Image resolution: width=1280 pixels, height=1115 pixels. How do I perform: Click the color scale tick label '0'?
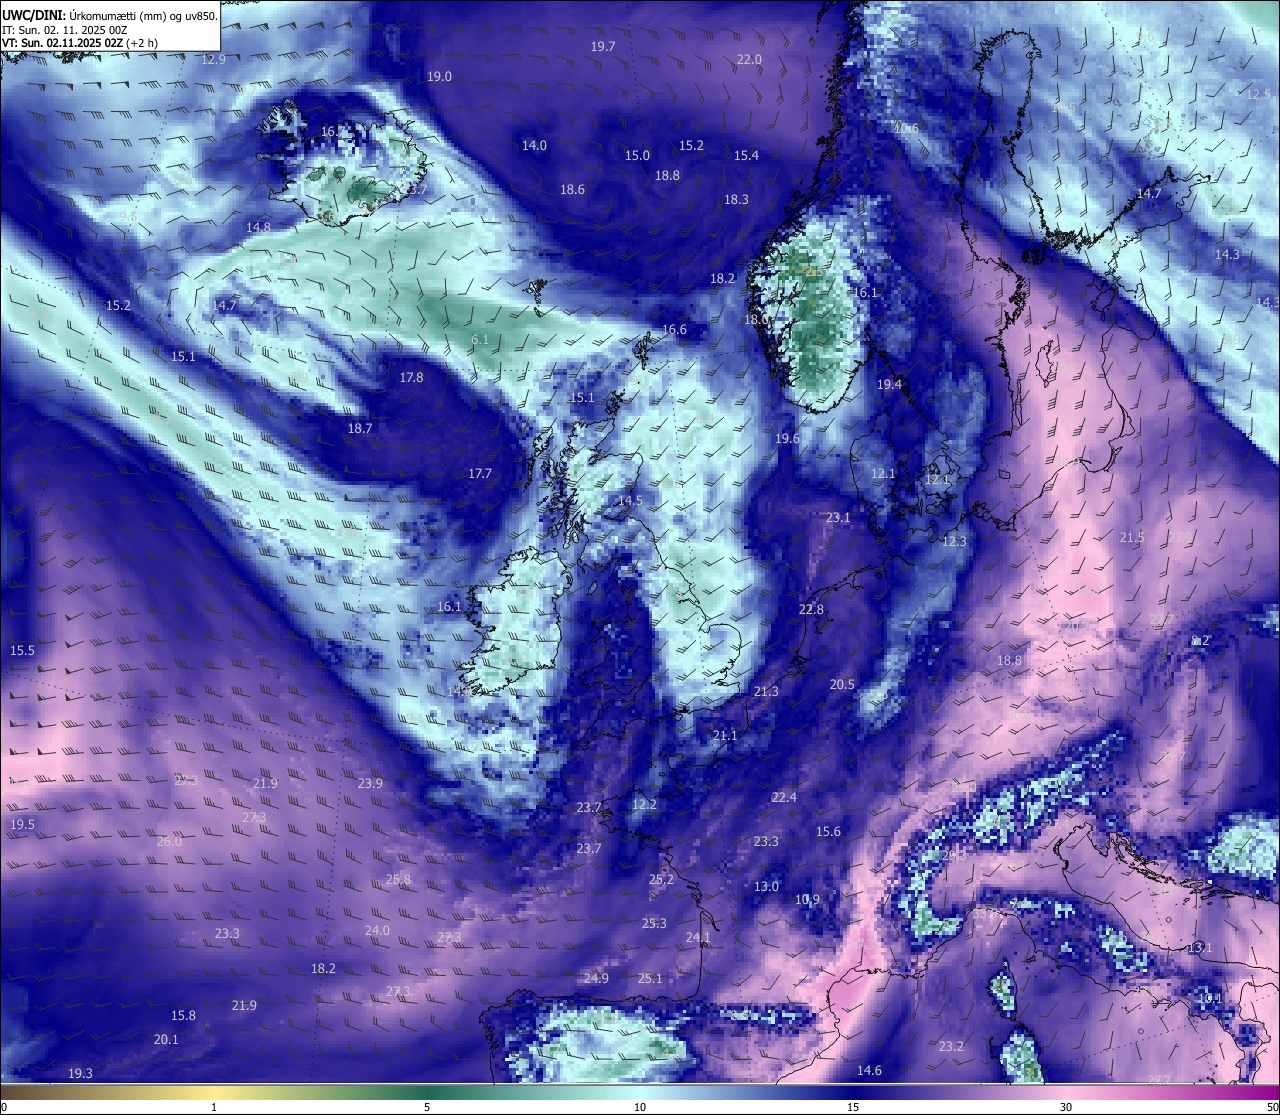pyautogui.click(x=4, y=1107)
